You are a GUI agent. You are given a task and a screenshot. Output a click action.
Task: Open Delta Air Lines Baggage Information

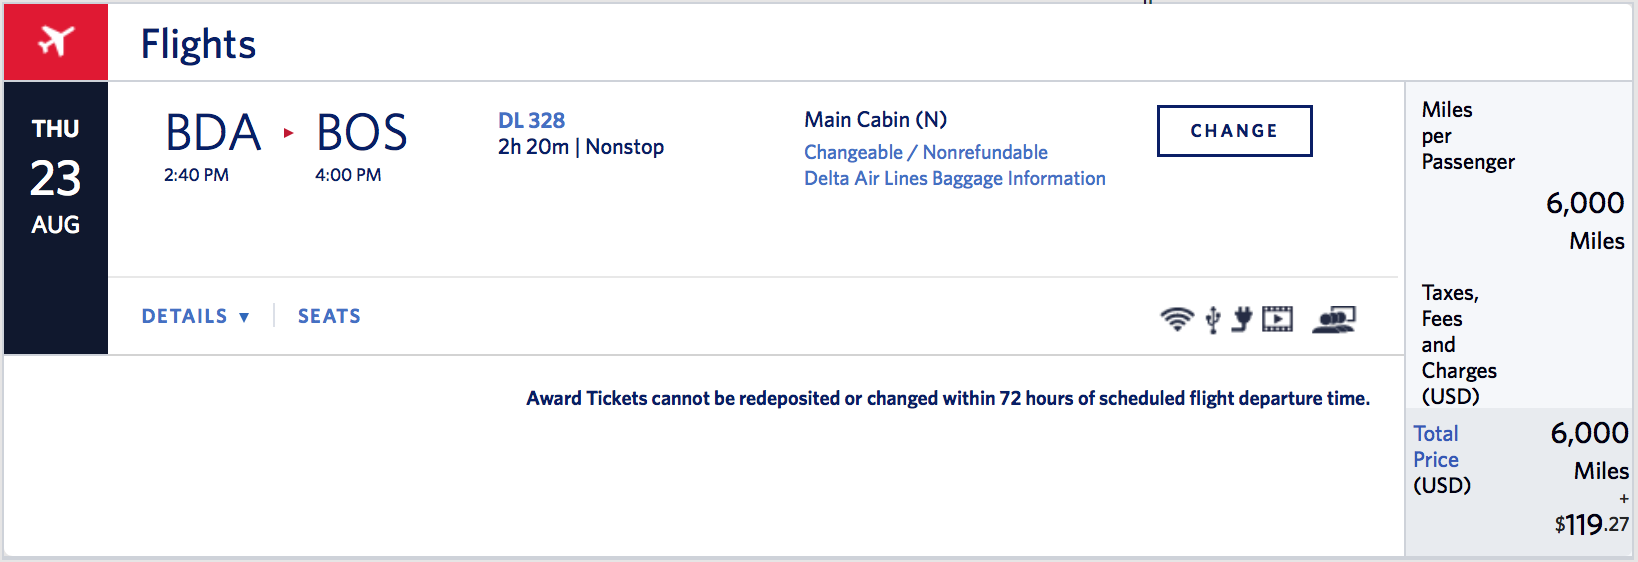pyautogui.click(x=954, y=178)
